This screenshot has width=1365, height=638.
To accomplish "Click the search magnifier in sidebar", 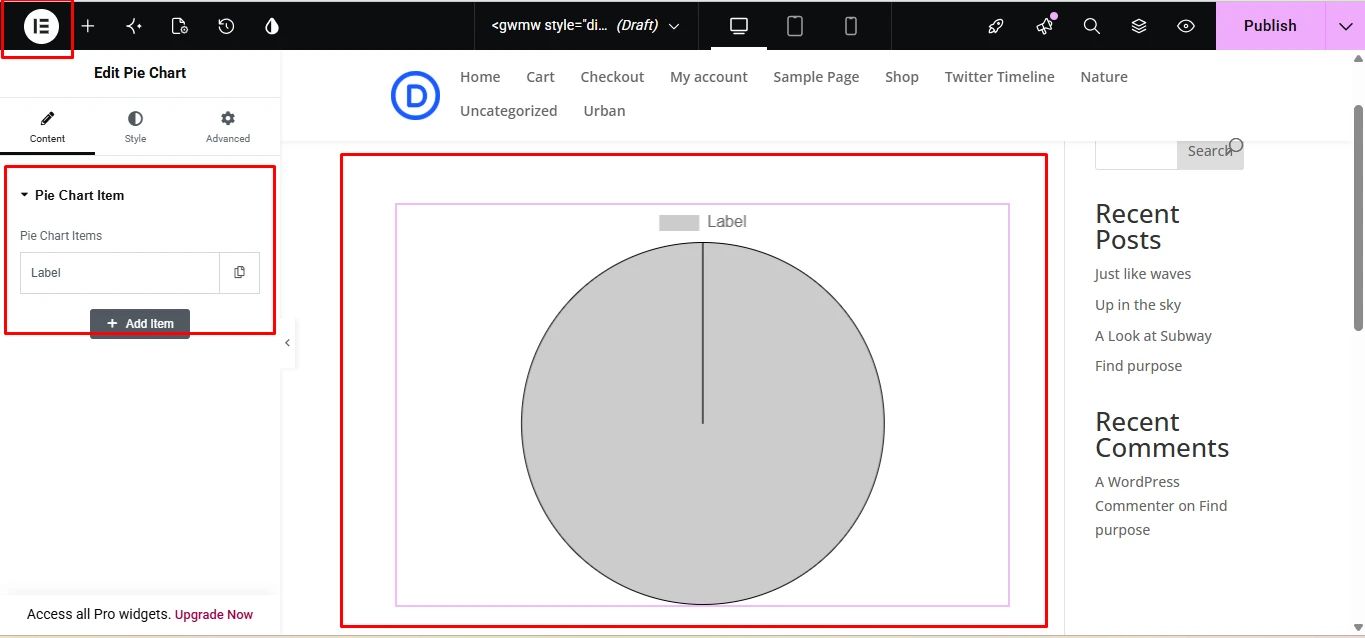I will click(x=1236, y=146).
